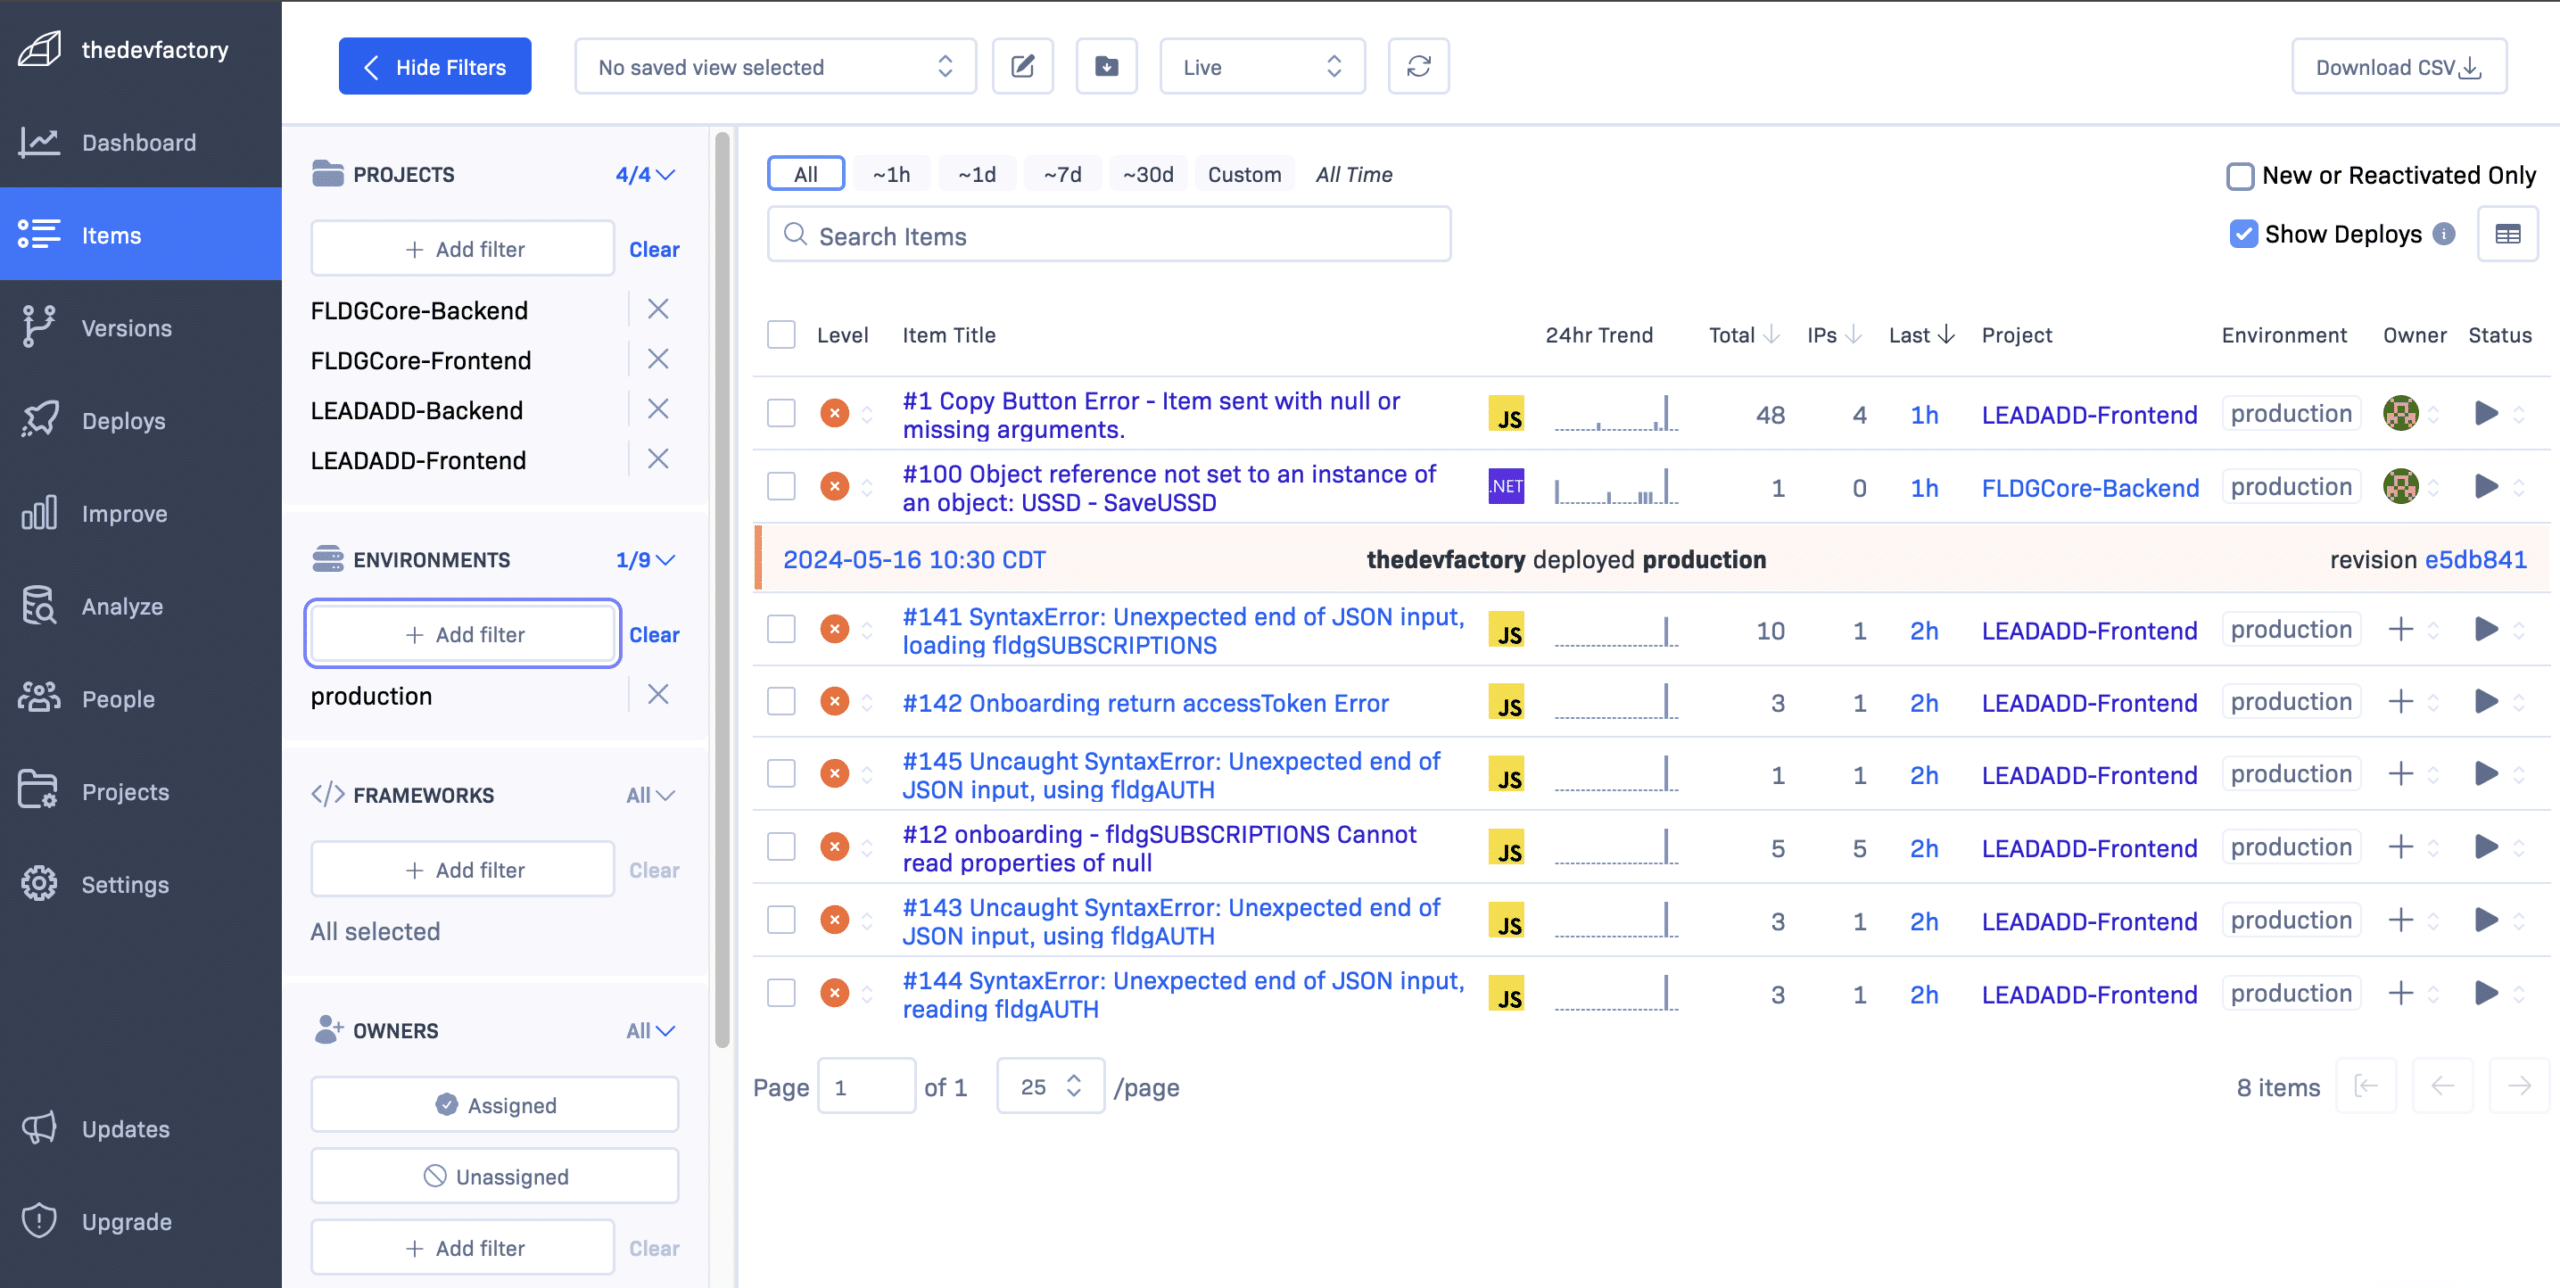Enable the New or Reactivated Only checkbox

2242,175
